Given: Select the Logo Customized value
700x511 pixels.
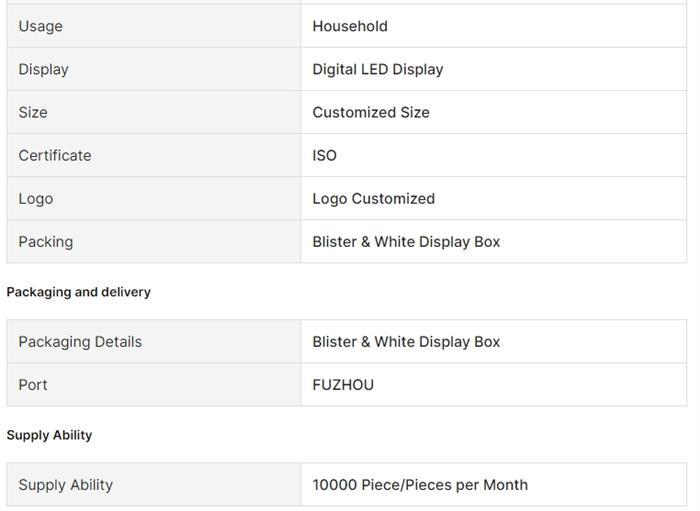Looking at the screenshot, I should click(373, 198).
